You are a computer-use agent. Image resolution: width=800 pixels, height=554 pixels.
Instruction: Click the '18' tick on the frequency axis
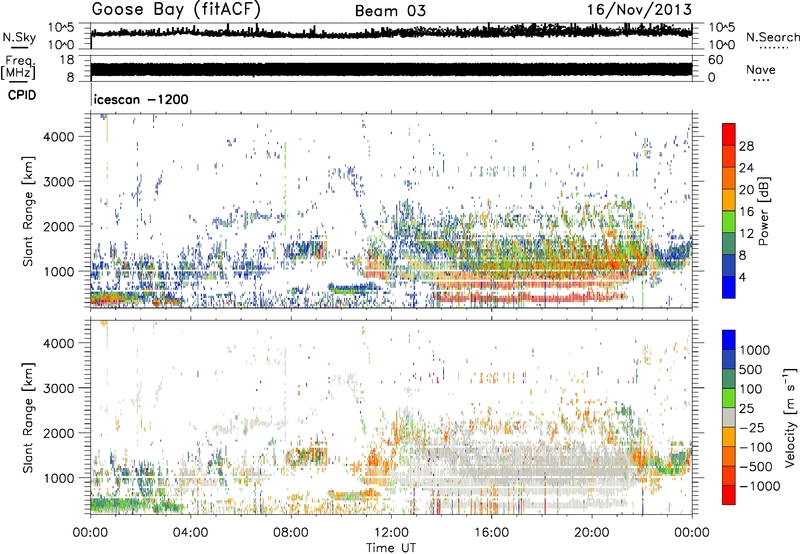pyautogui.click(x=67, y=60)
